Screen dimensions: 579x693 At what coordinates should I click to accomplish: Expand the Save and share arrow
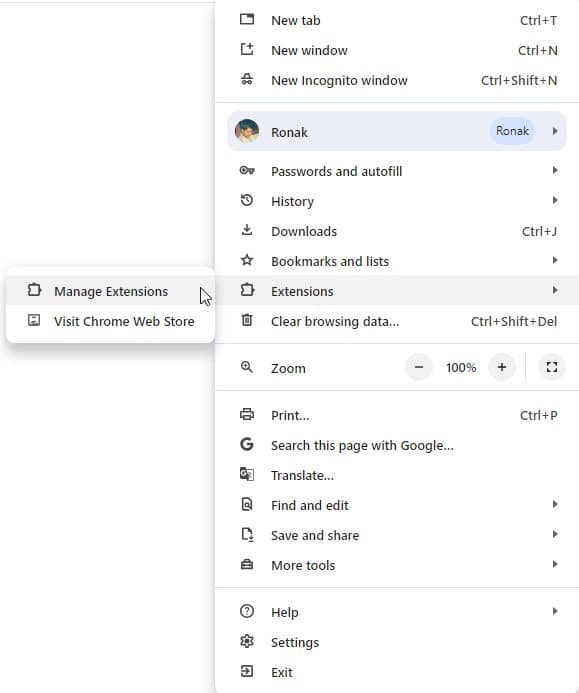click(x=555, y=534)
